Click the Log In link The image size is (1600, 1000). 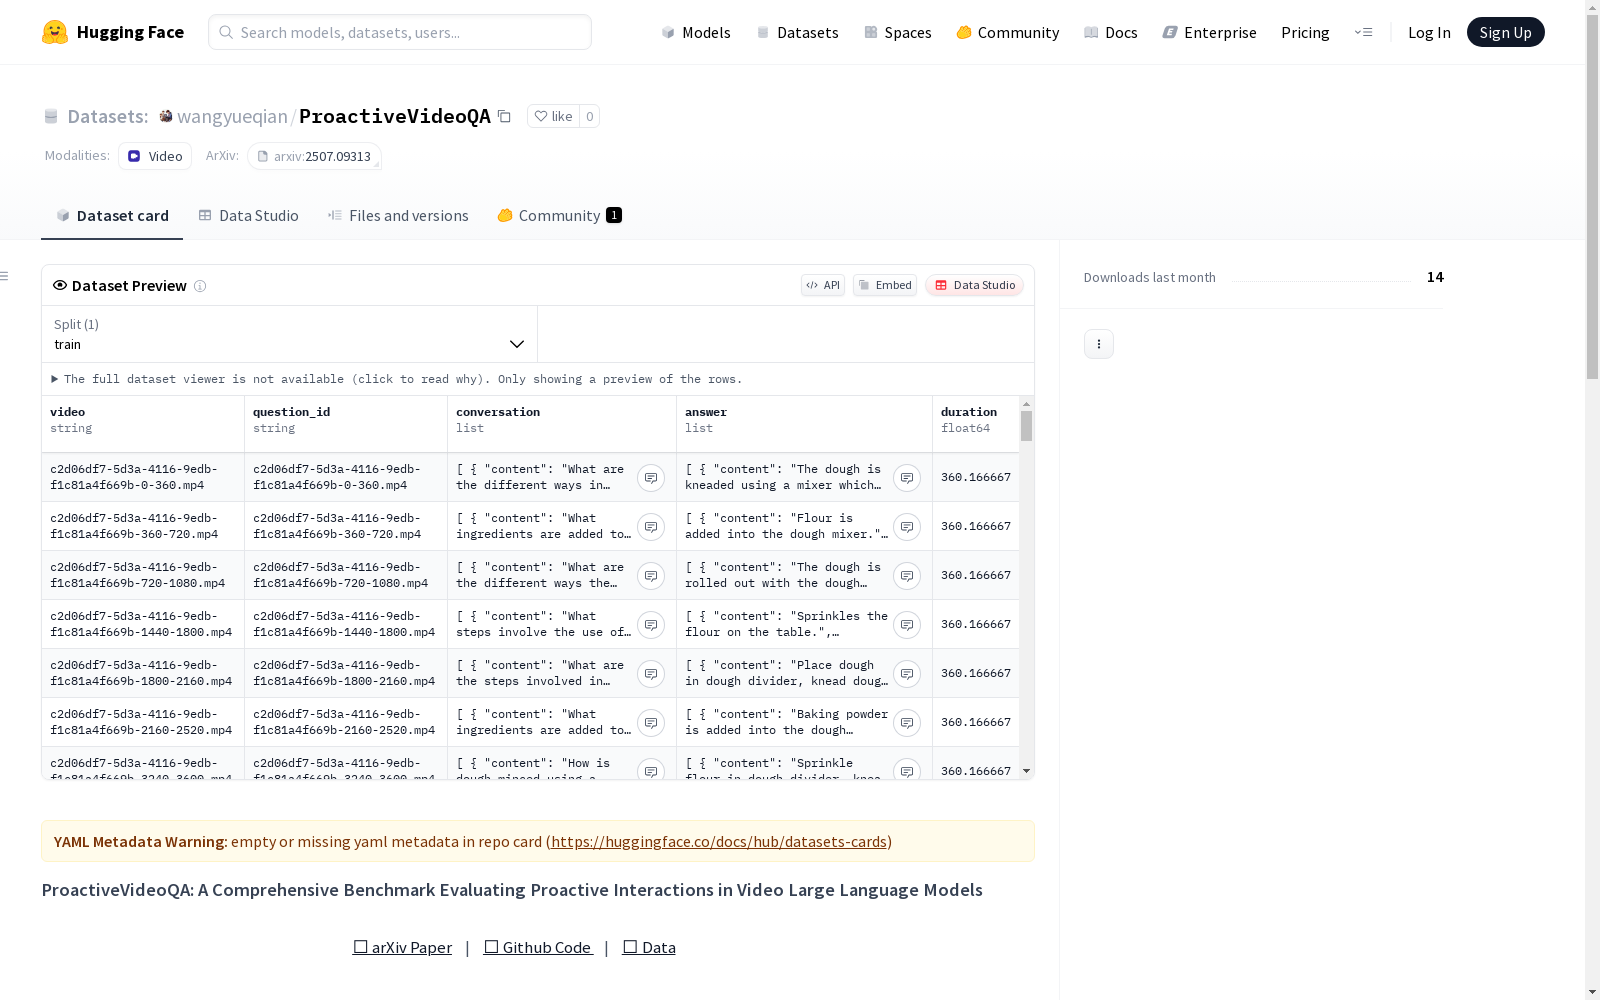click(x=1429, y=33)
